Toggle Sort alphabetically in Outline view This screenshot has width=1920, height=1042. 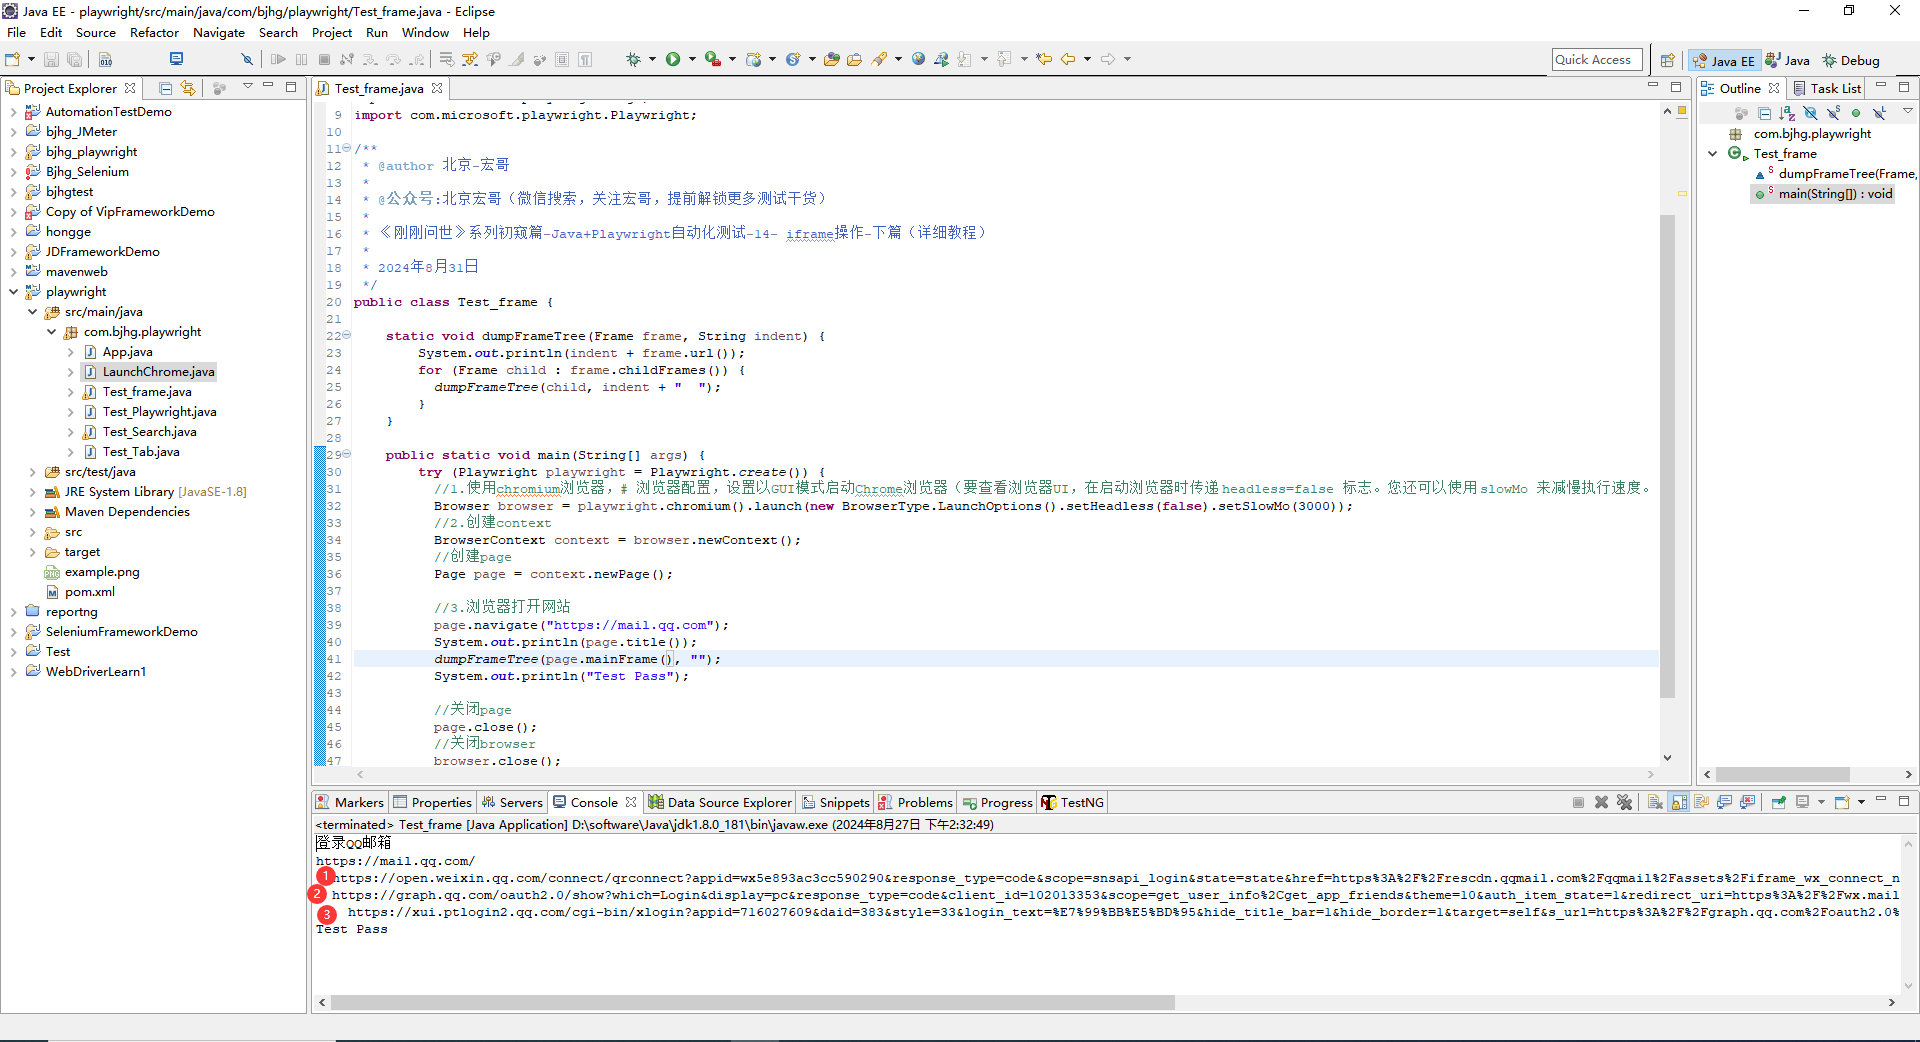coord(1787,113)
